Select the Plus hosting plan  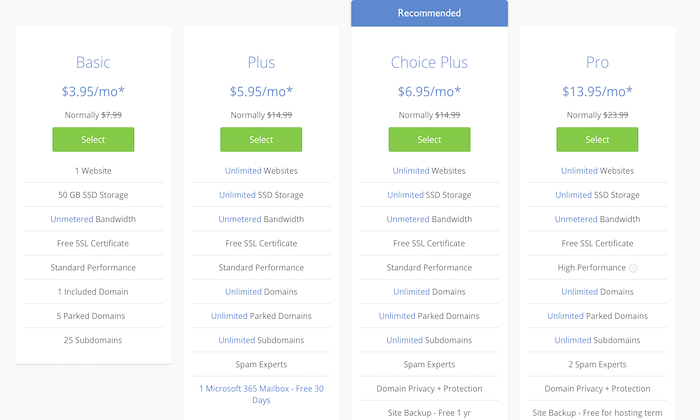point(261,139)
